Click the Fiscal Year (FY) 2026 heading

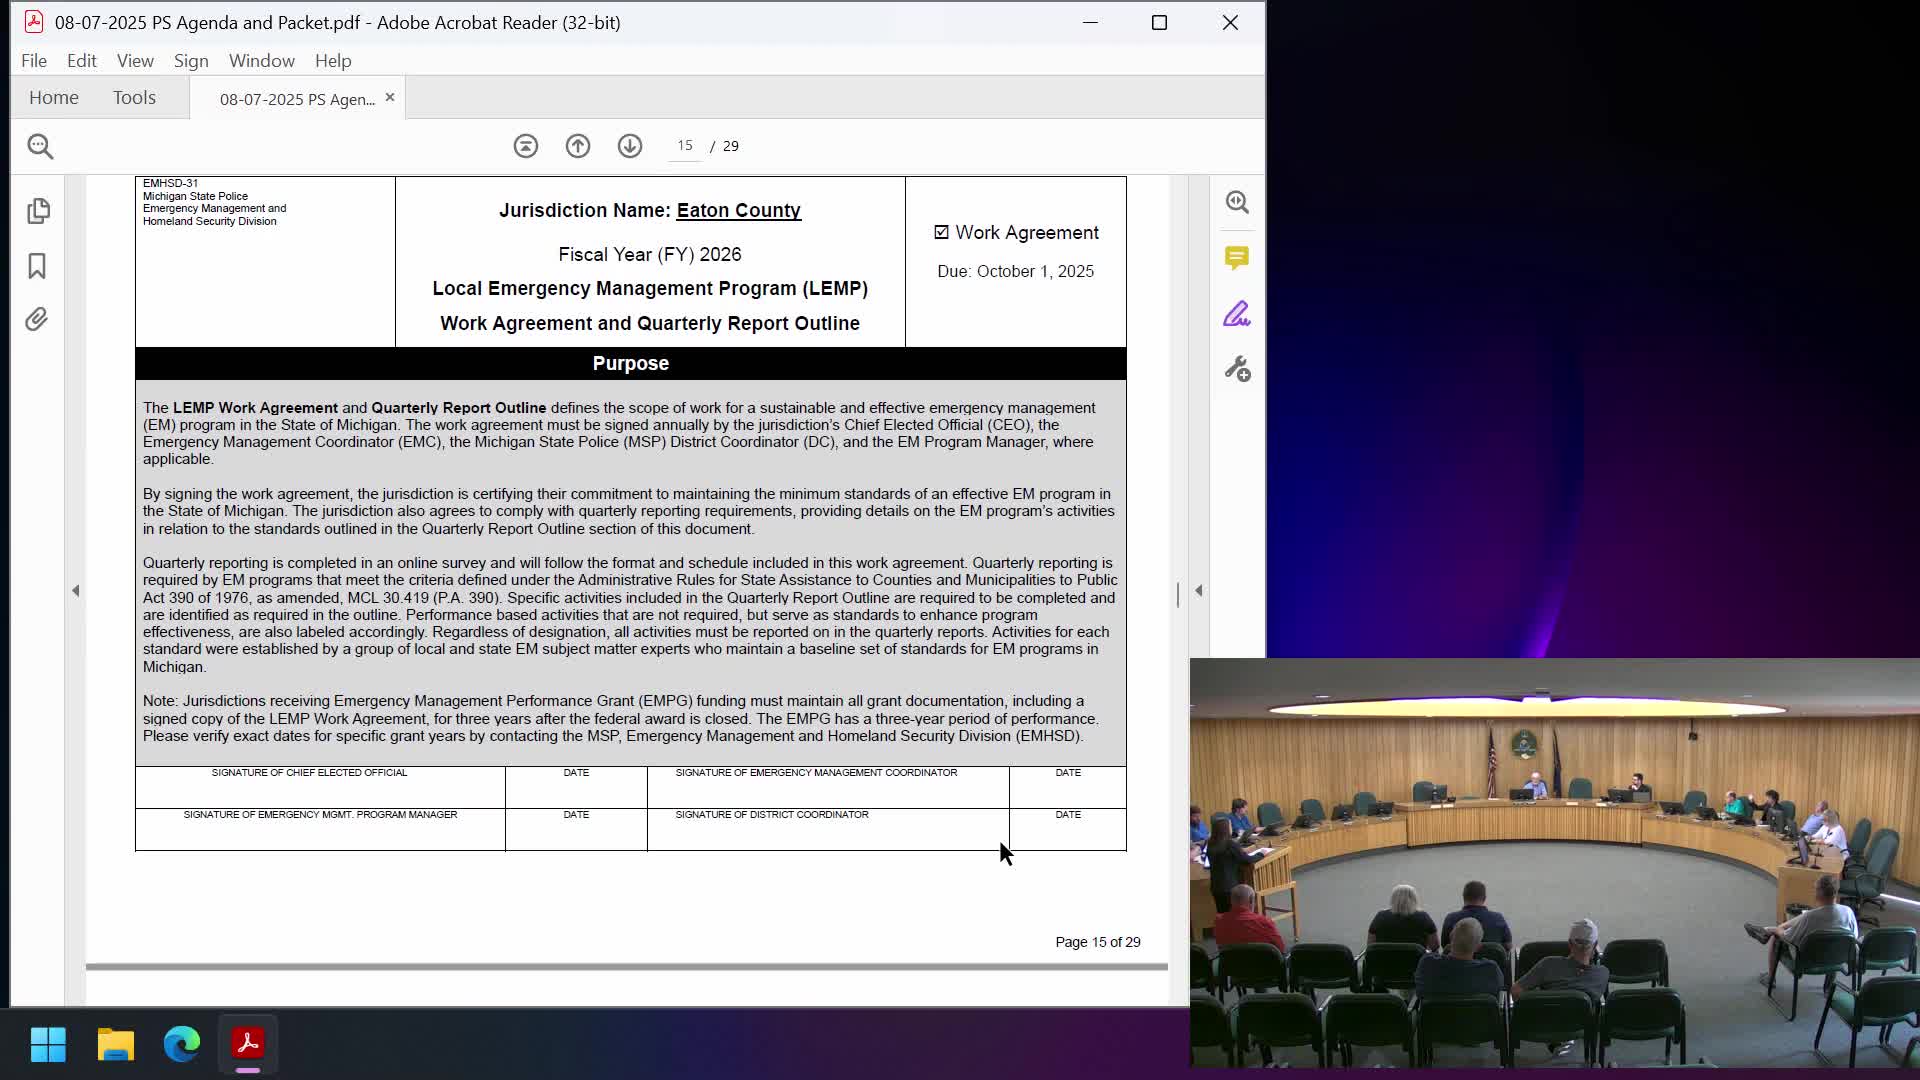(650, 255)
